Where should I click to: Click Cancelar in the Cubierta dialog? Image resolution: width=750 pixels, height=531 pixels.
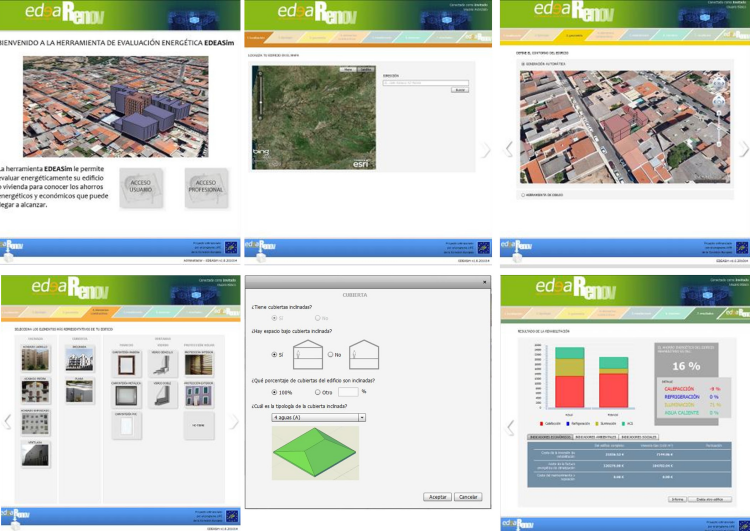point(468,497)
